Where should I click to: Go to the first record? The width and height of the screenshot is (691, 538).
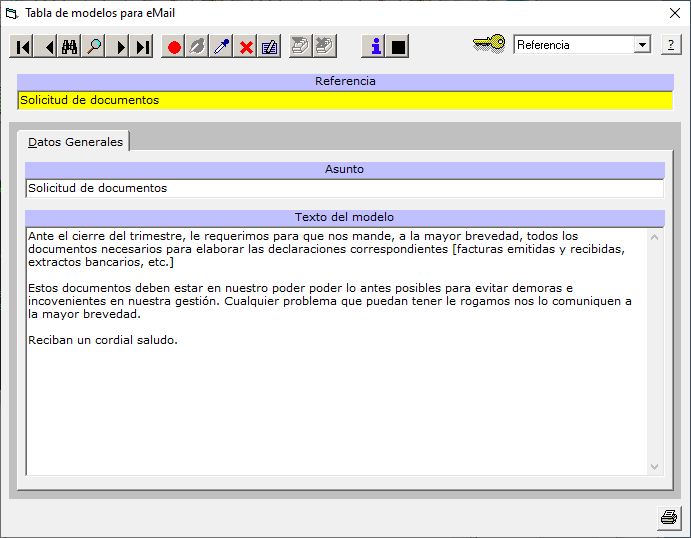[x=22, y=47]
